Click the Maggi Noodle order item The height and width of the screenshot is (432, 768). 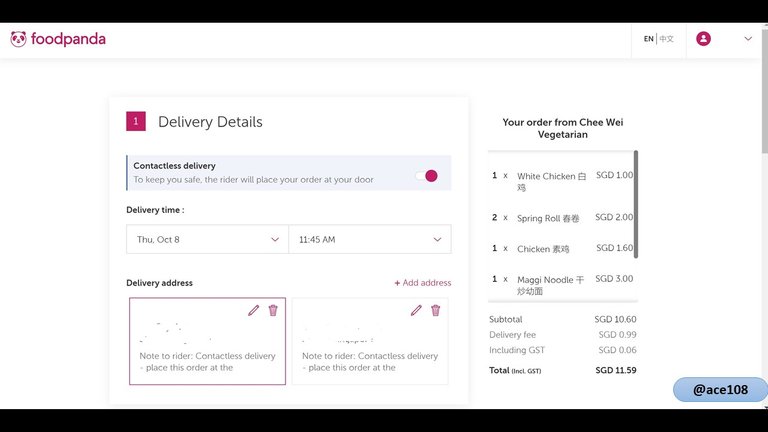[x=562, y=285]
